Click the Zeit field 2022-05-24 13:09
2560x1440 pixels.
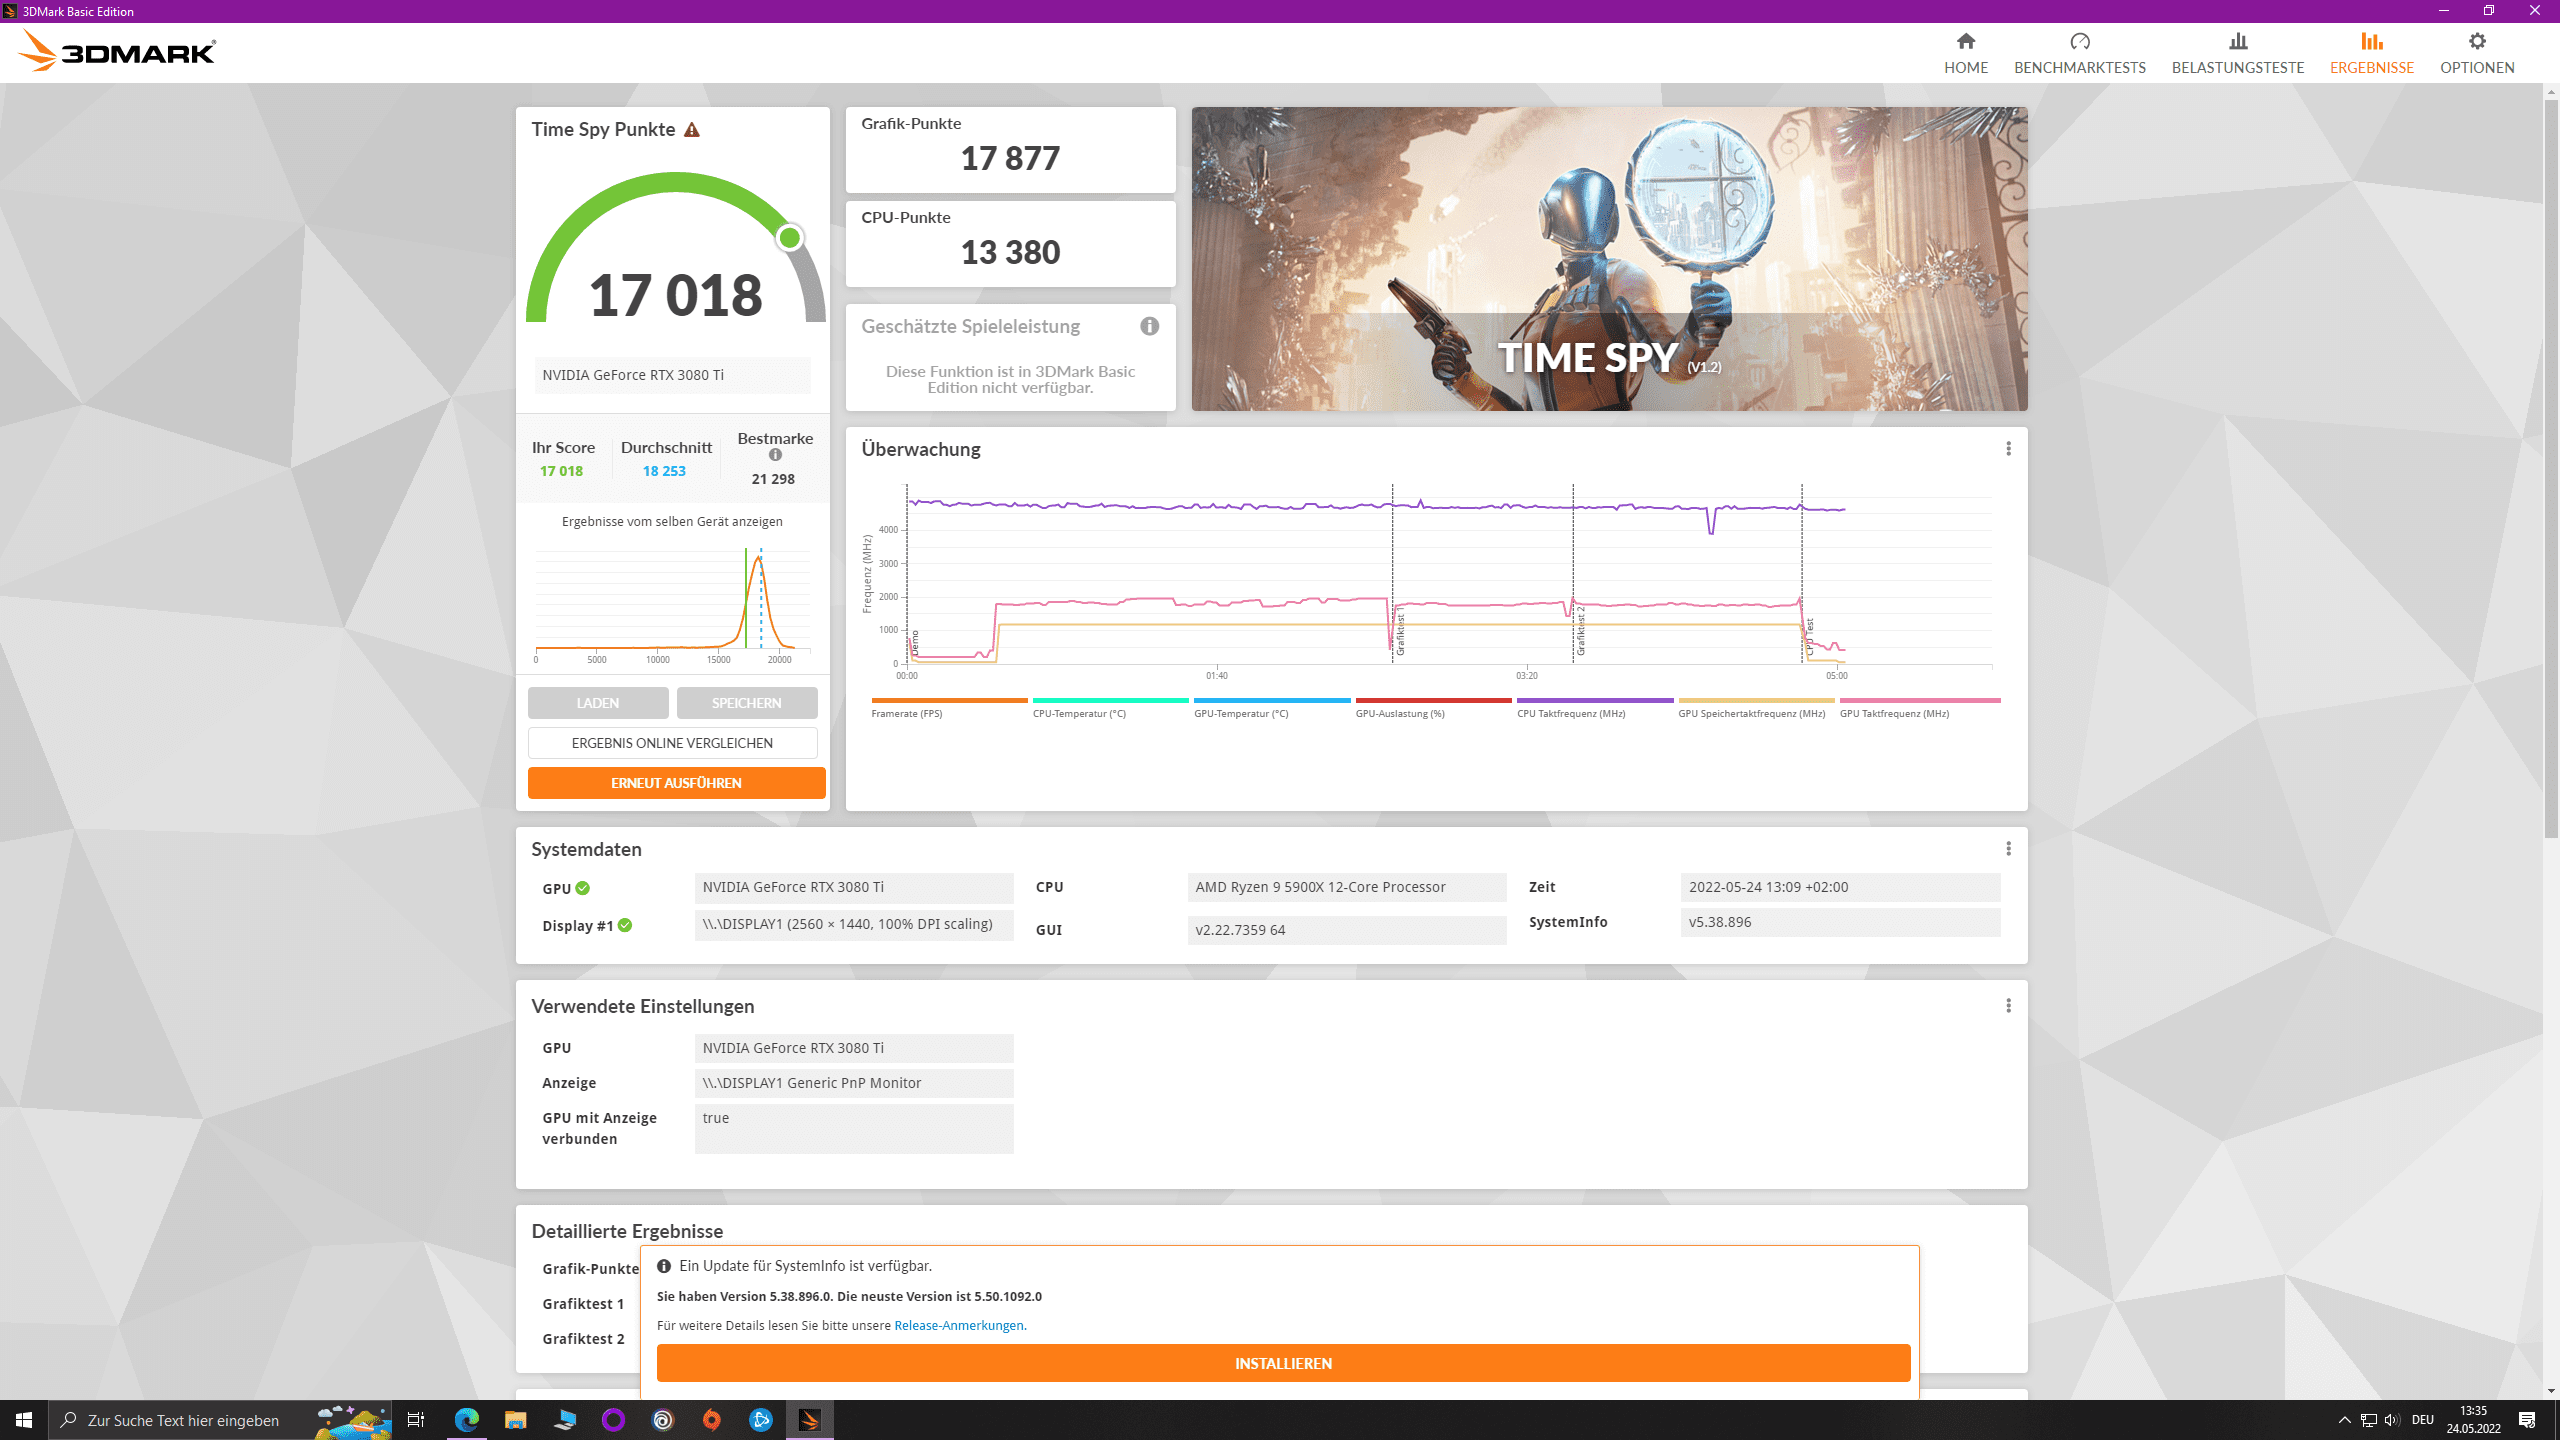point(1840,887)
